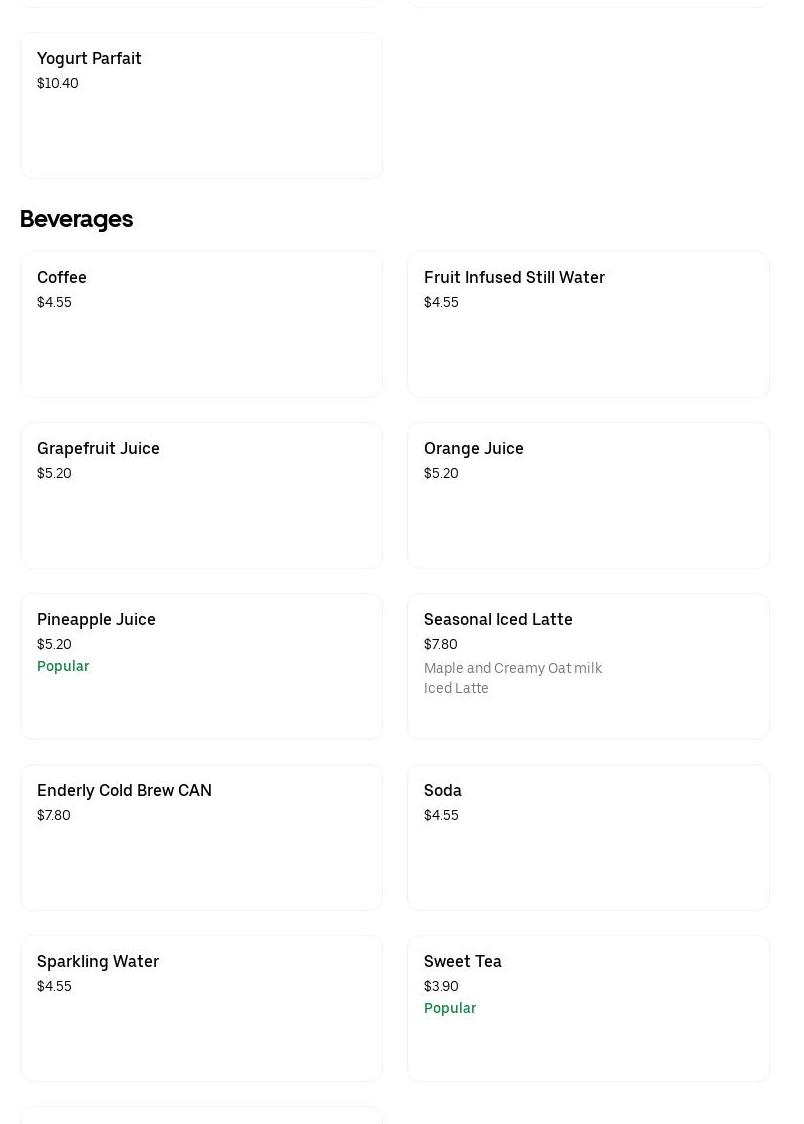Open the Yogurt Parfait menu item

201,106
